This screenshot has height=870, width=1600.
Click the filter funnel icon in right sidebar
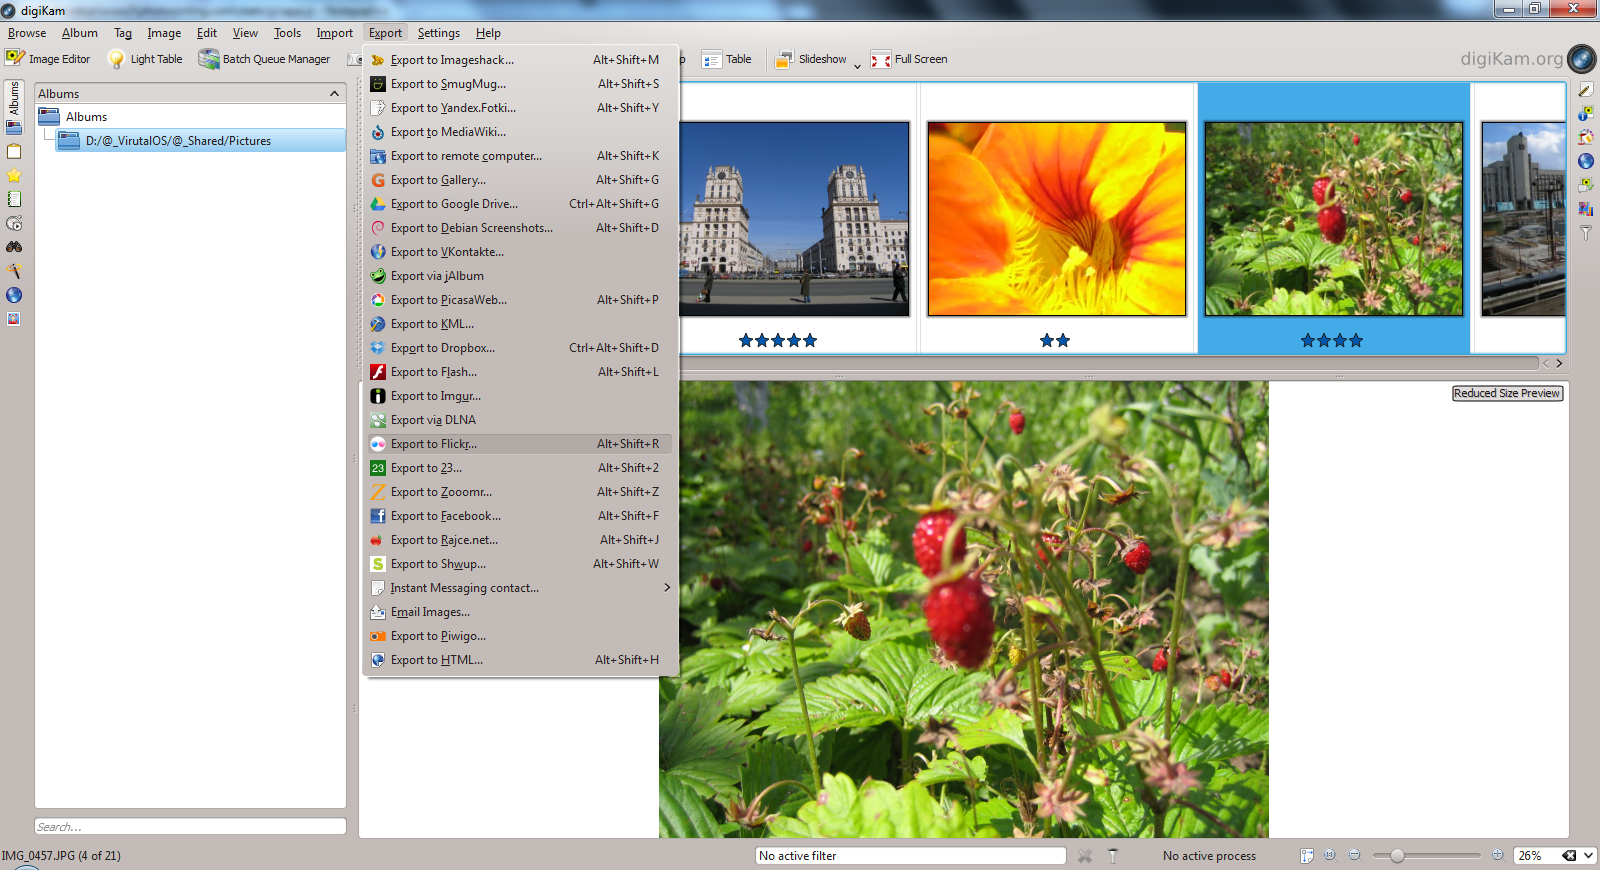[x=1585, y=233]
